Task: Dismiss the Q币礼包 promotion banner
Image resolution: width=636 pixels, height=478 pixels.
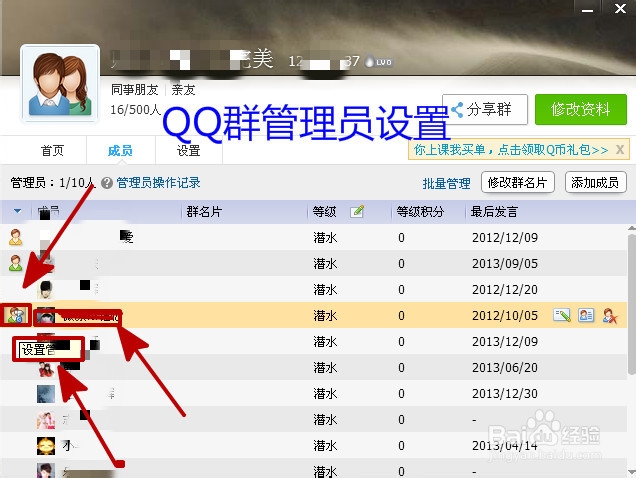Action: point(620,150)
